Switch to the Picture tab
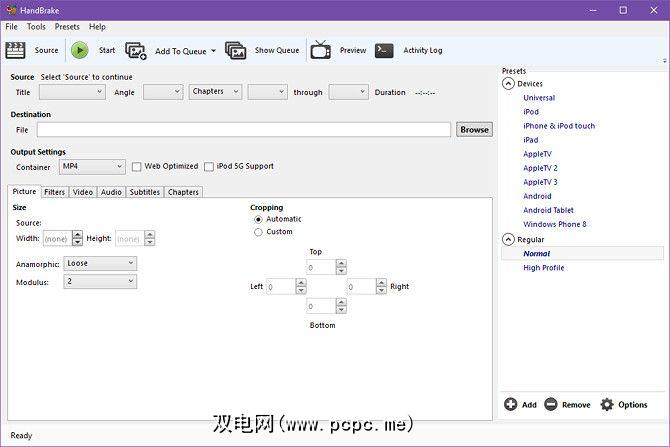The width and height of the screenshot is (670, 447). (x=24, y=191)
